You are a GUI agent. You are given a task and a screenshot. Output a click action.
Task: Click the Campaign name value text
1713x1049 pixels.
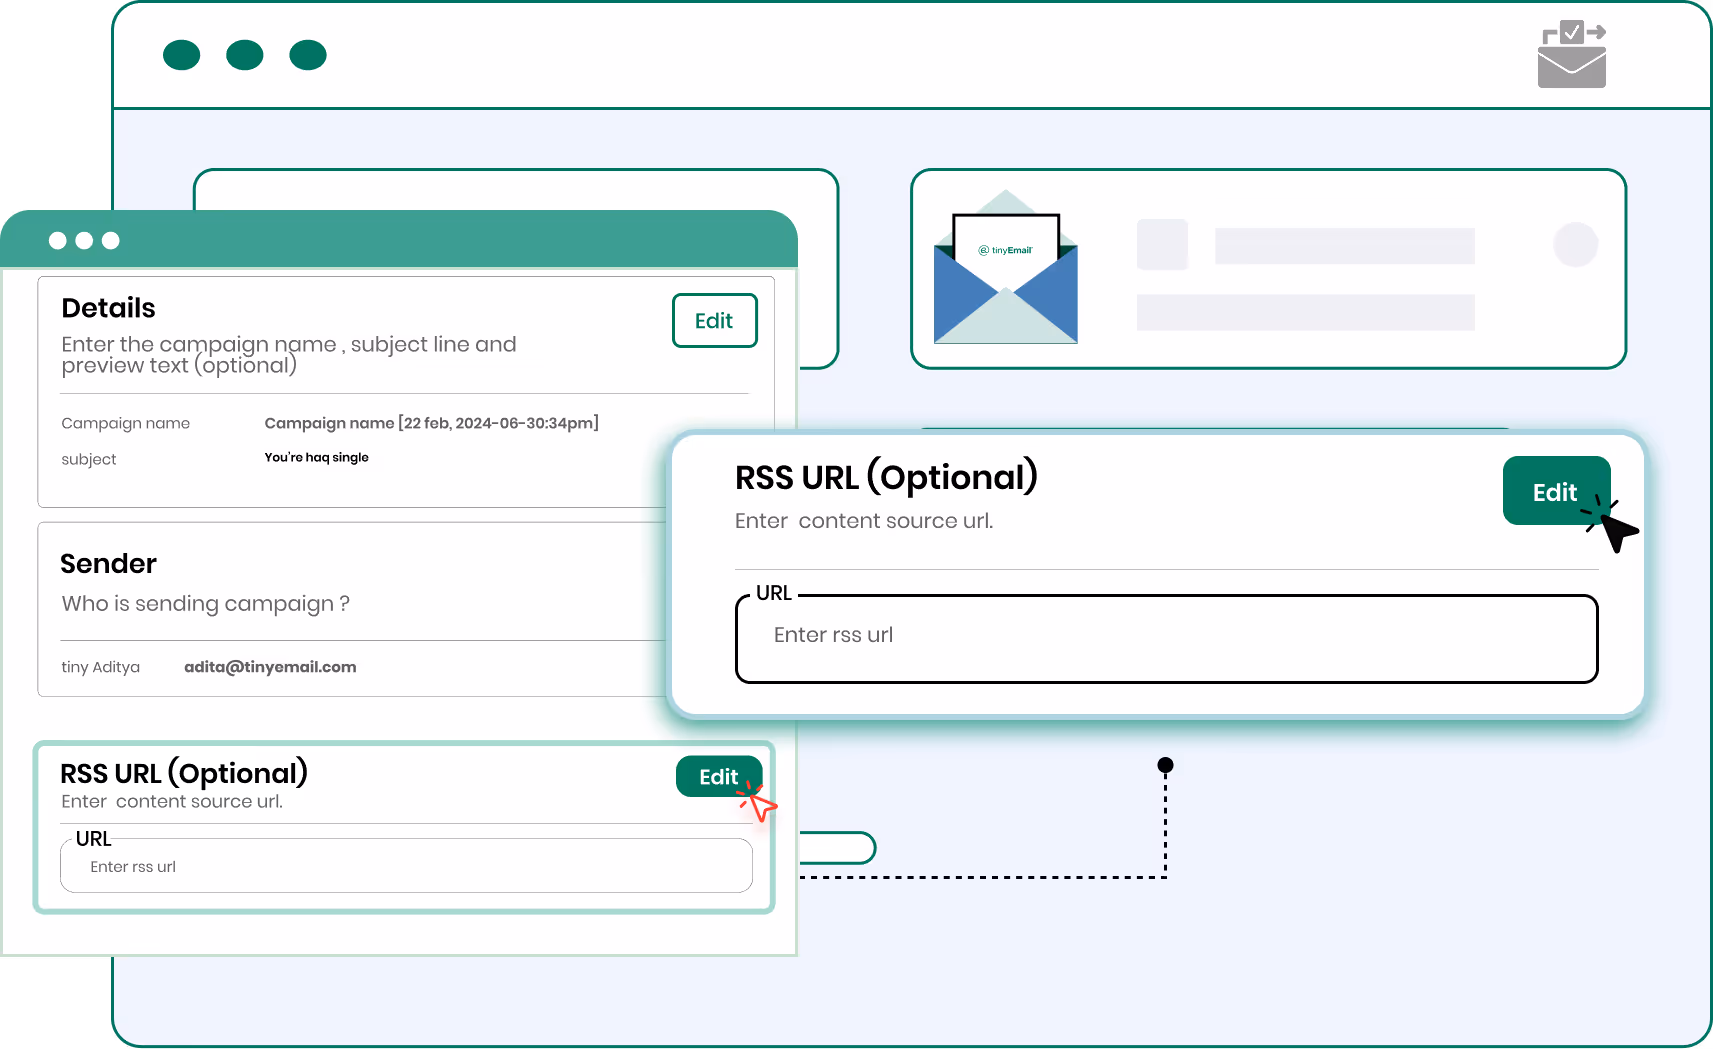pyautogui.click(x=430, y=423)
